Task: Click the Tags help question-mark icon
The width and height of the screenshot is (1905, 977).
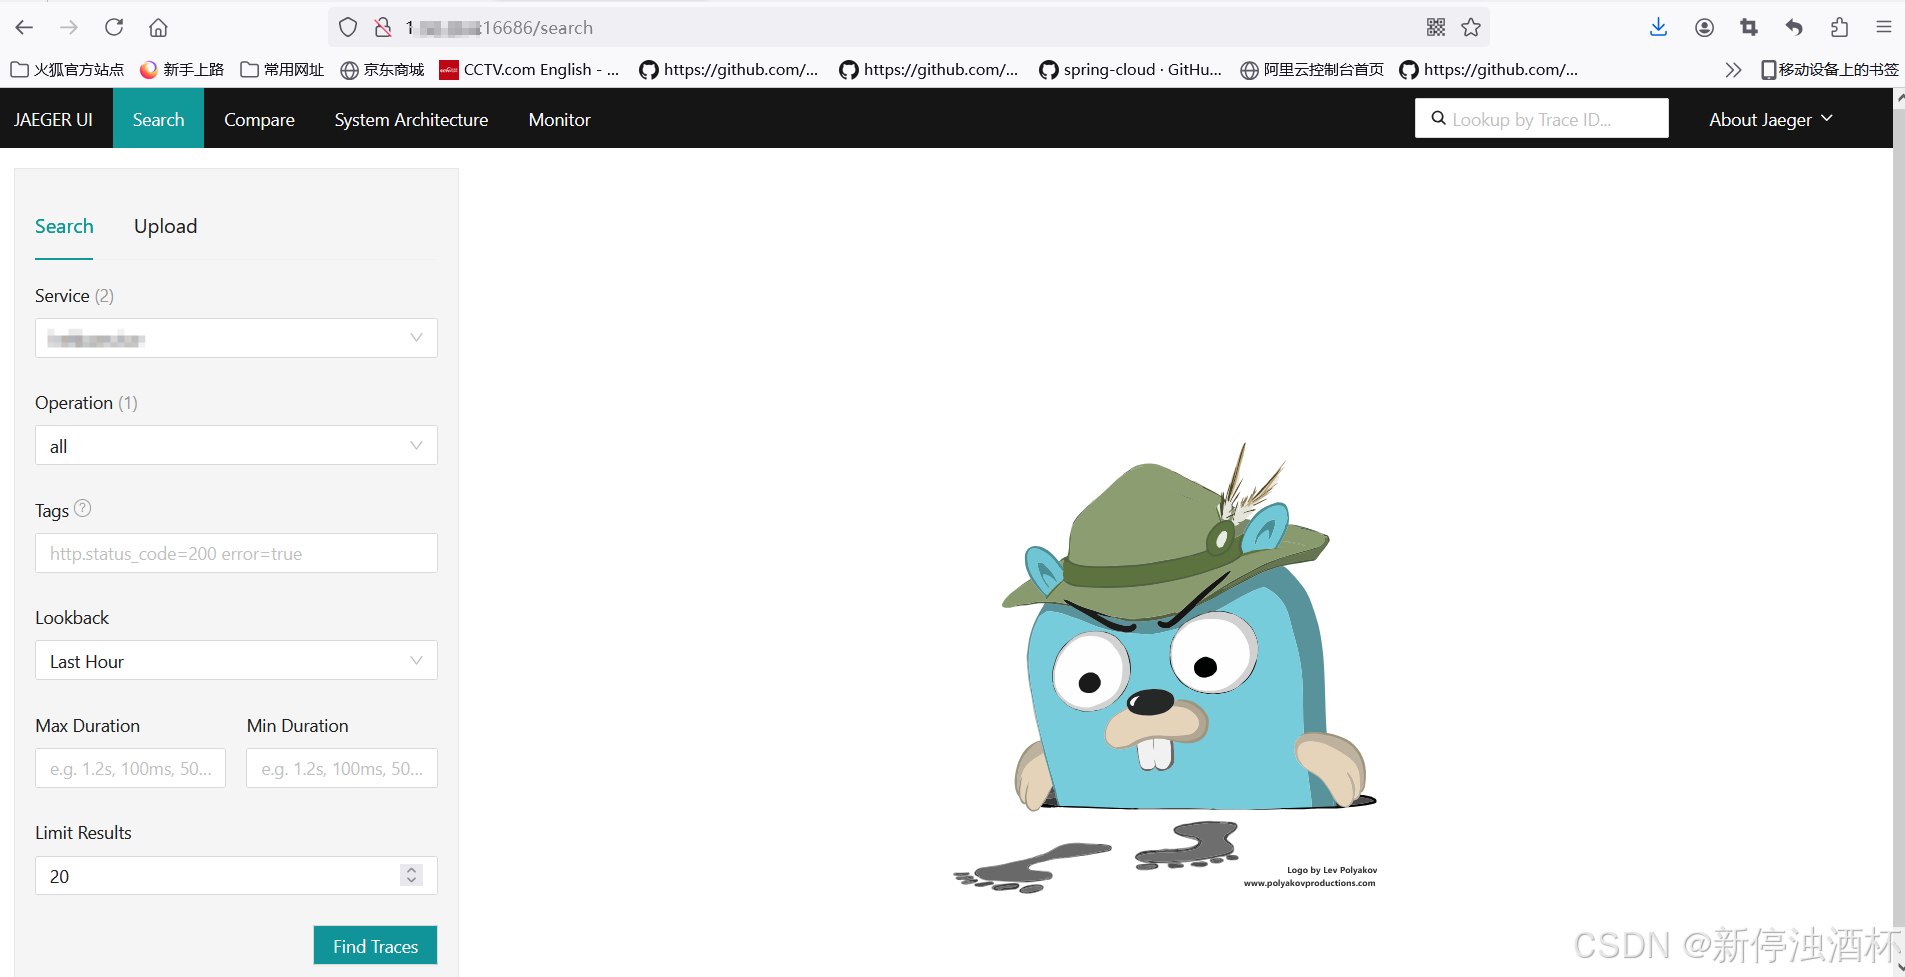Action: tap(83, 508)
